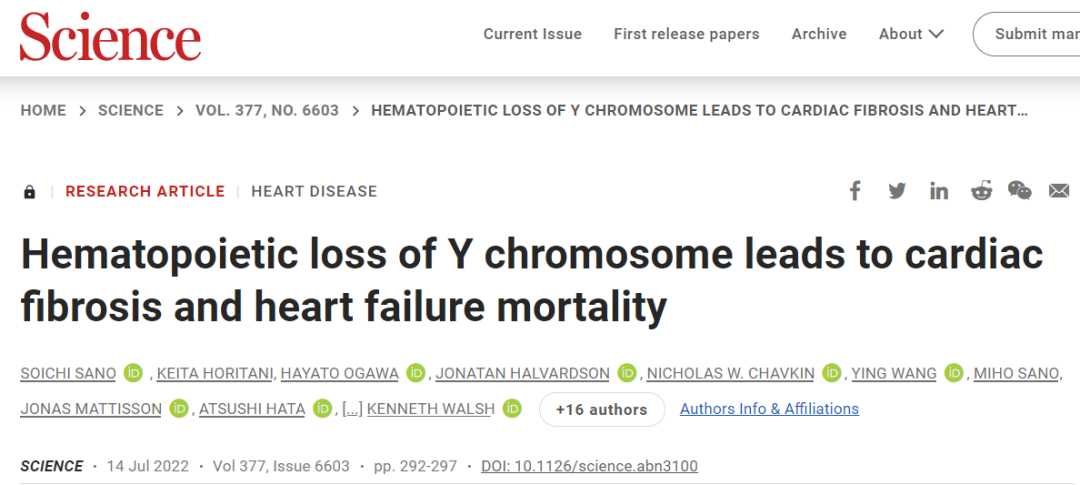The width and height of the screenshot is (1080, 485).
Task: Open the Archive menu item
Action: click(x=819, y=34)
